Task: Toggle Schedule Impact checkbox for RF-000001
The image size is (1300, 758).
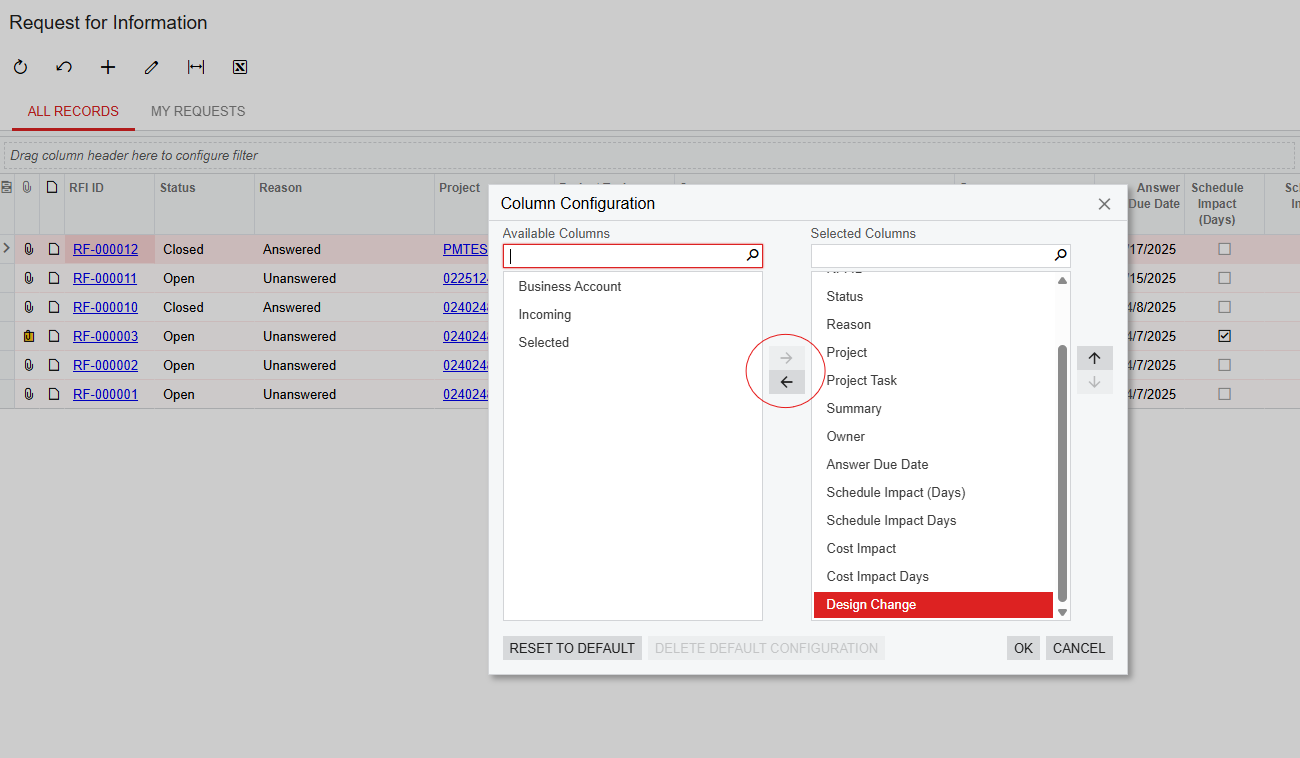Action: (1224, 394)
